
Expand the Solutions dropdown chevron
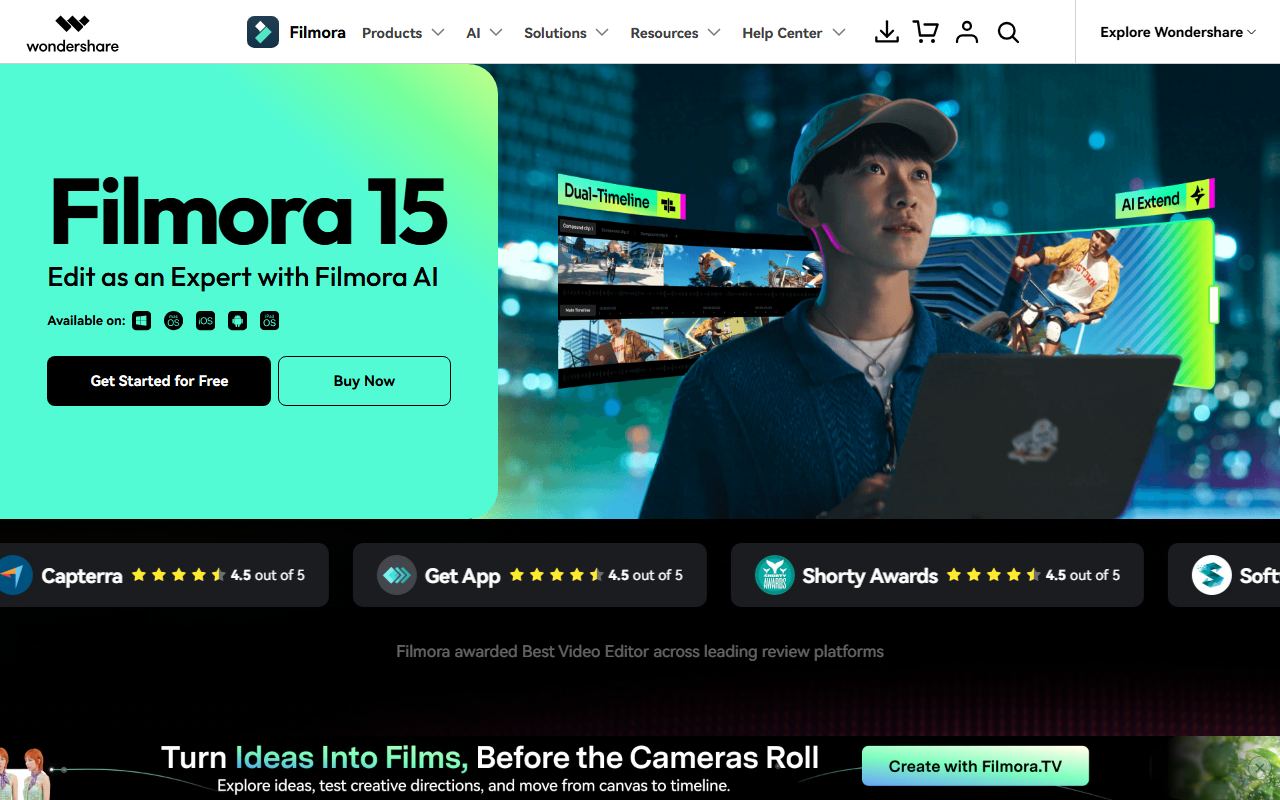(602, 33)
